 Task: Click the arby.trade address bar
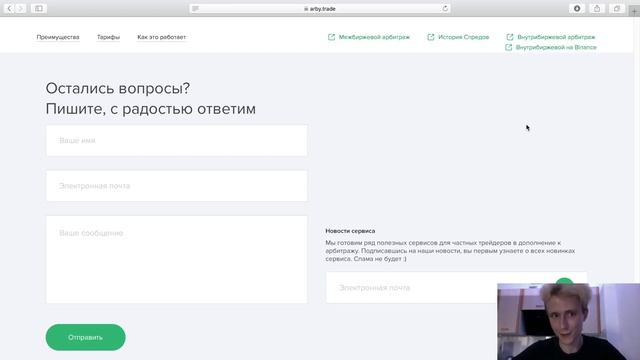point(320,9)
